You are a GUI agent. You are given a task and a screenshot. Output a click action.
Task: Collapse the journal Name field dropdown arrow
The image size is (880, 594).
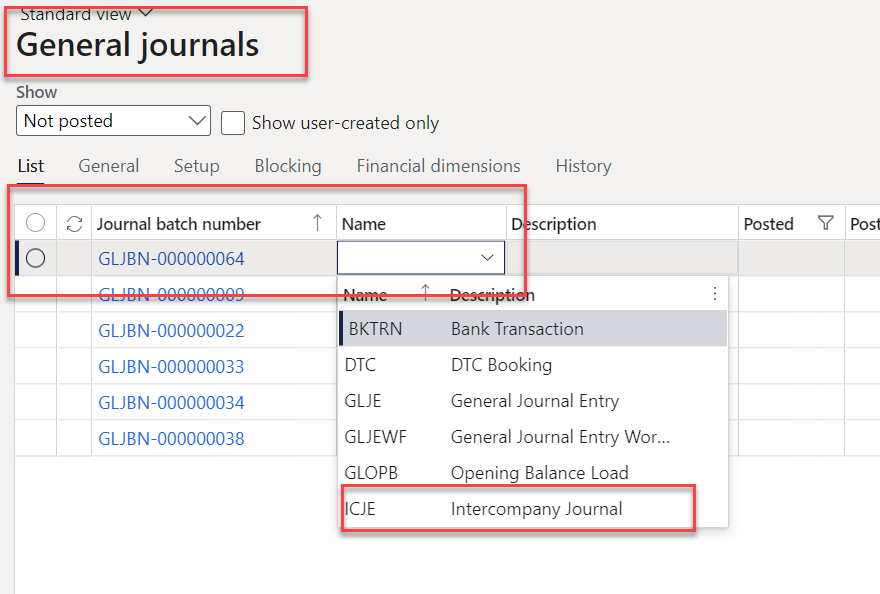coord(487,258)
